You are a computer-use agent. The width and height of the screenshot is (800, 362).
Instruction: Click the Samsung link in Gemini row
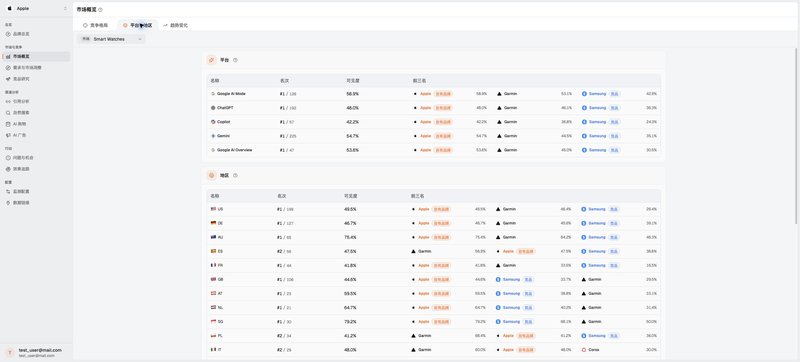coord(597,136)
